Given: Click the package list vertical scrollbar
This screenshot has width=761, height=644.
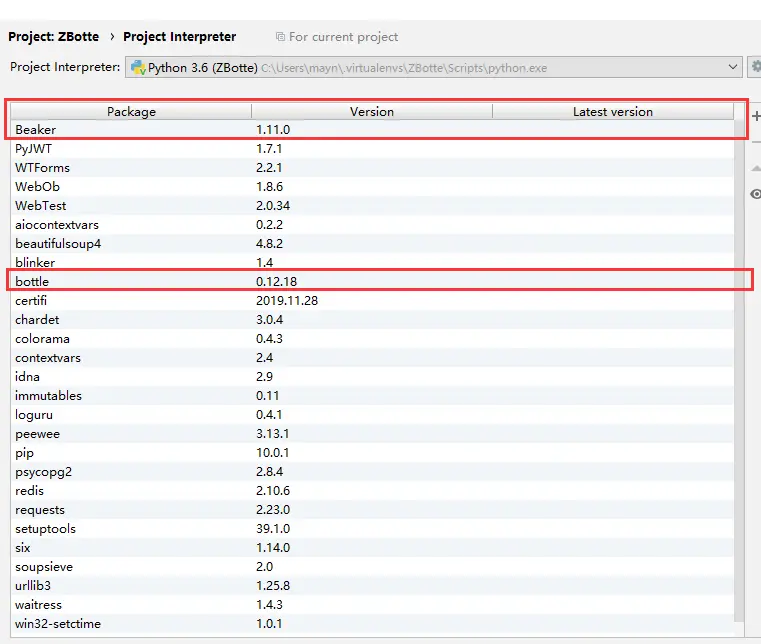Looking at the screenshot, I should point(739,369).
